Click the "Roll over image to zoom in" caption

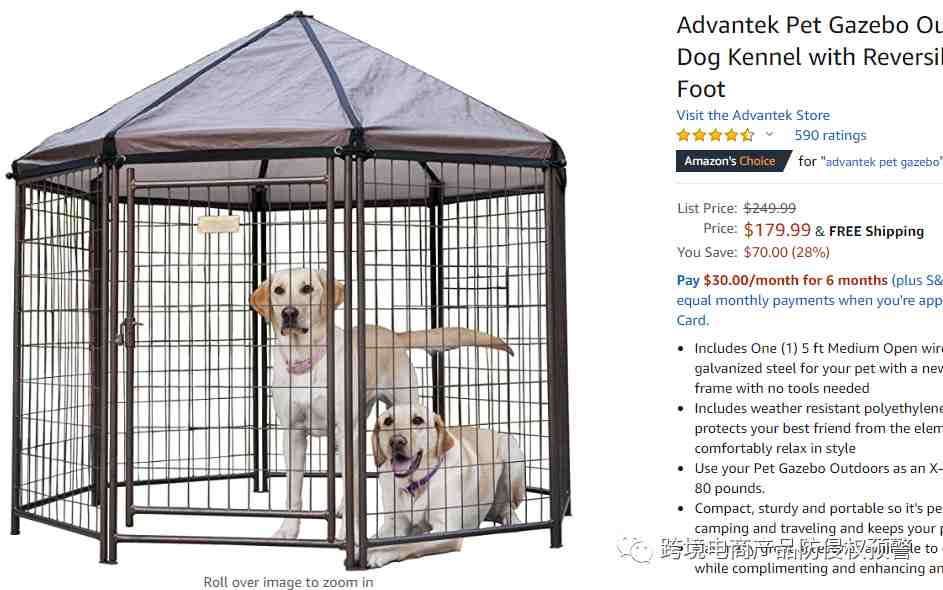288,582
